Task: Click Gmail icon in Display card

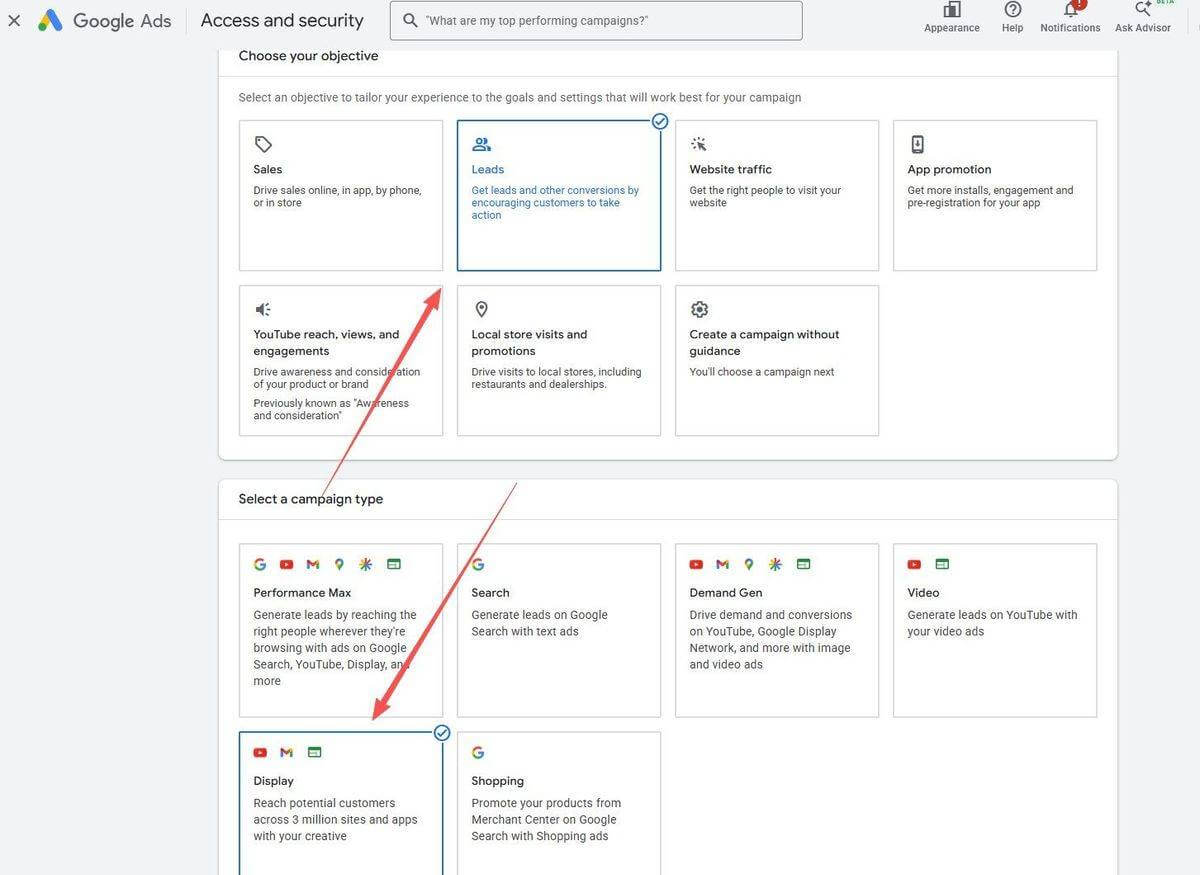Action: point(286,752)
